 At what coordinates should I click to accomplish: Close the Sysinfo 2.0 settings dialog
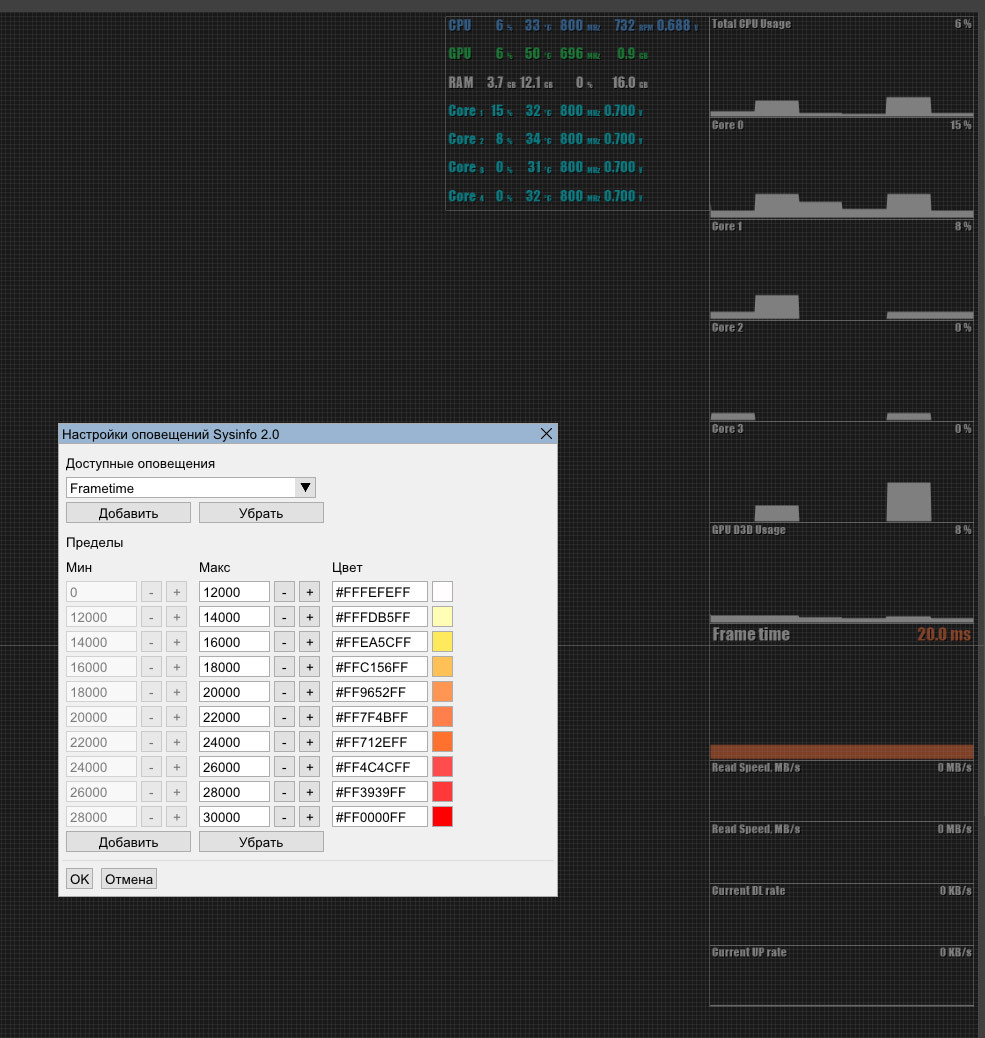(546, 434)
